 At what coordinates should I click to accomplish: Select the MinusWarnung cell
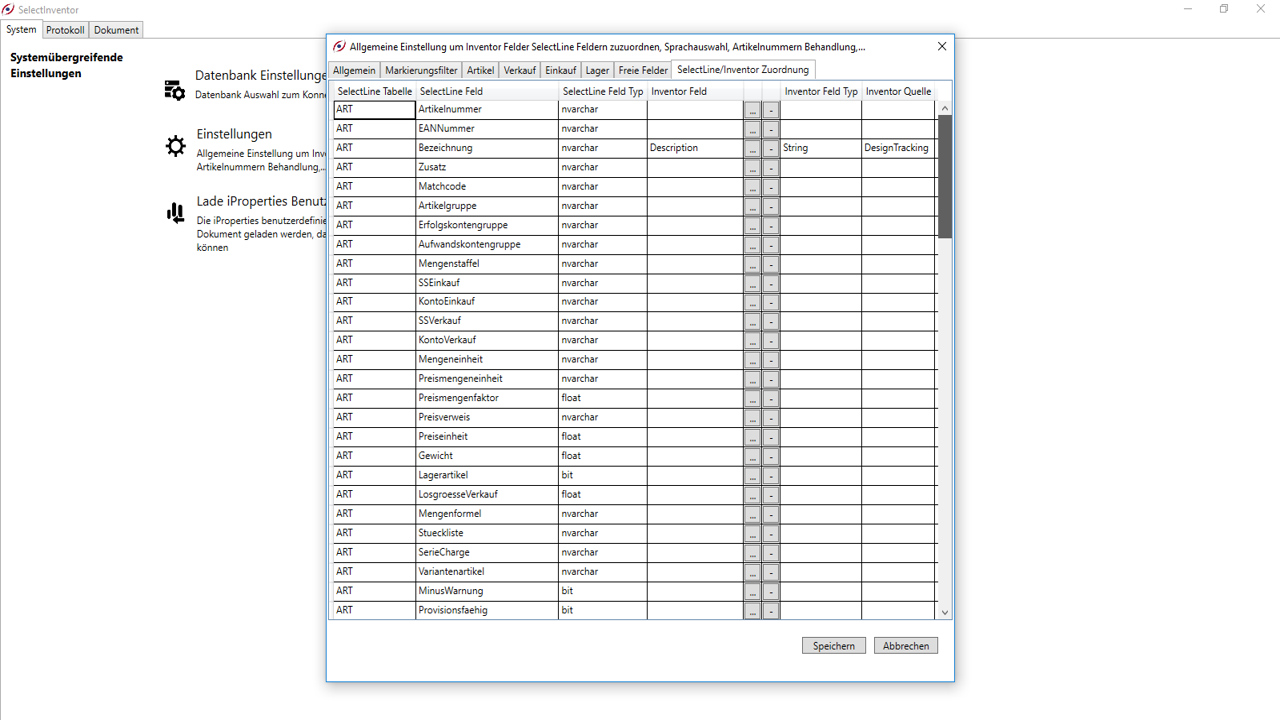pyautogui.click(x=487, y=591)
